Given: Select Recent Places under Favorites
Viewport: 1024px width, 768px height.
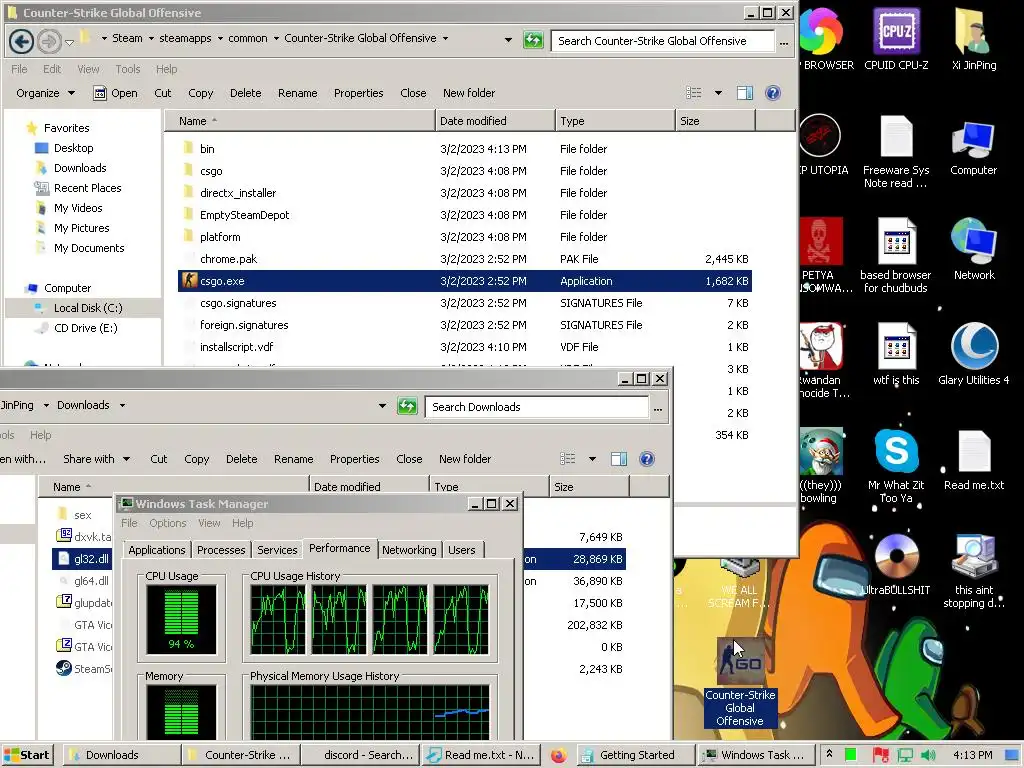Looking at the screenshot, I should click(88, 188).
